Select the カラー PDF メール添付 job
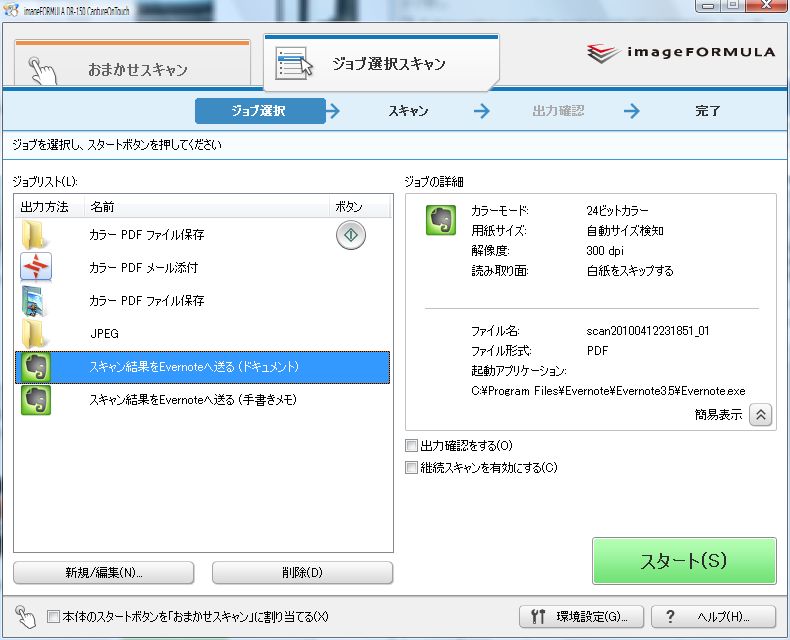 tap(203, 267)
